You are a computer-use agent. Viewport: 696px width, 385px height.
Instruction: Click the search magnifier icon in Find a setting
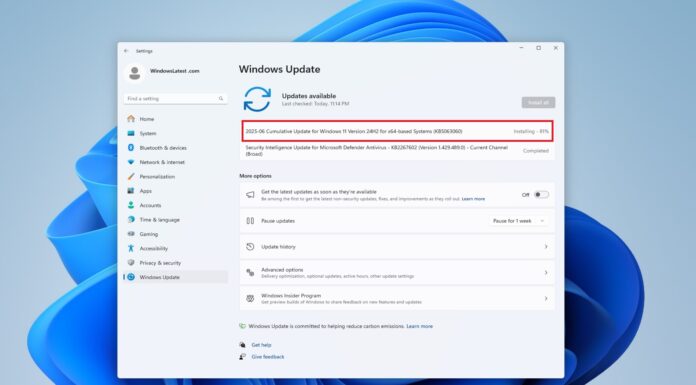click(x=221, y=99)
